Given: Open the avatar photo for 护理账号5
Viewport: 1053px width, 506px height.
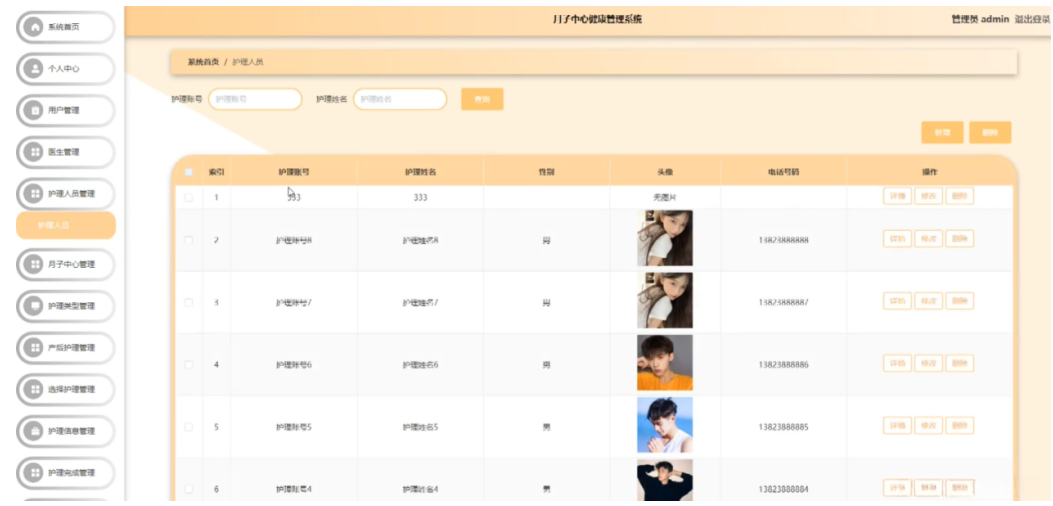Looking at the screenshot, I should [665, 425].
